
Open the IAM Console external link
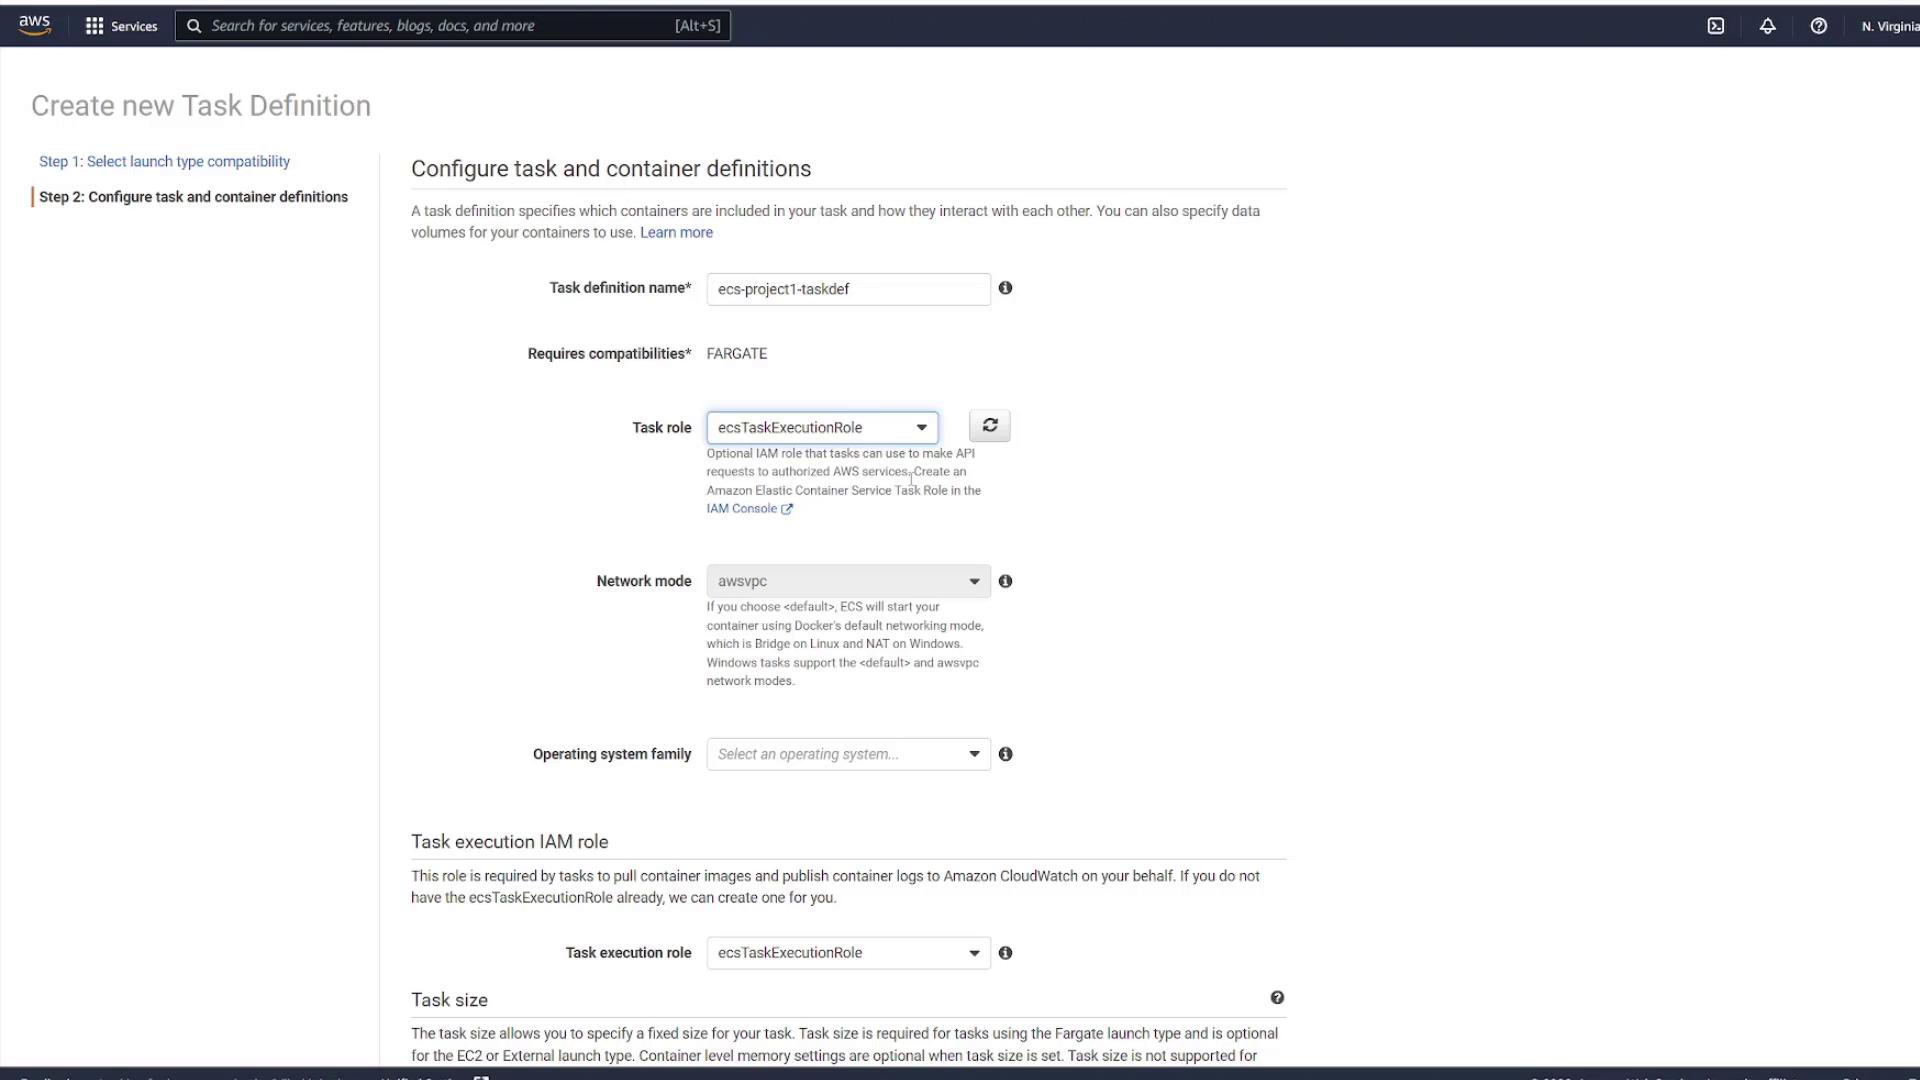pyautogui.click(x=749, y=509)
